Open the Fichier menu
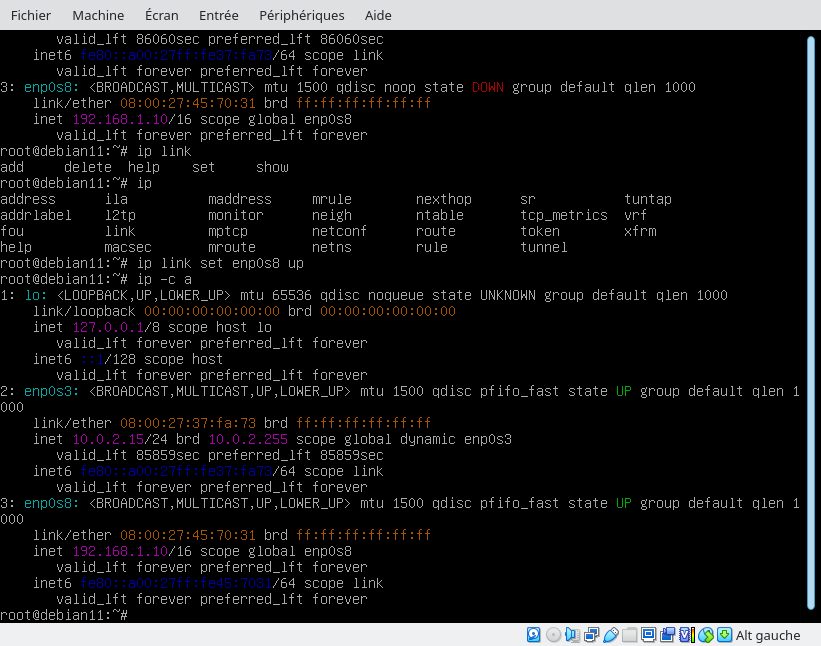 point(30,15)
